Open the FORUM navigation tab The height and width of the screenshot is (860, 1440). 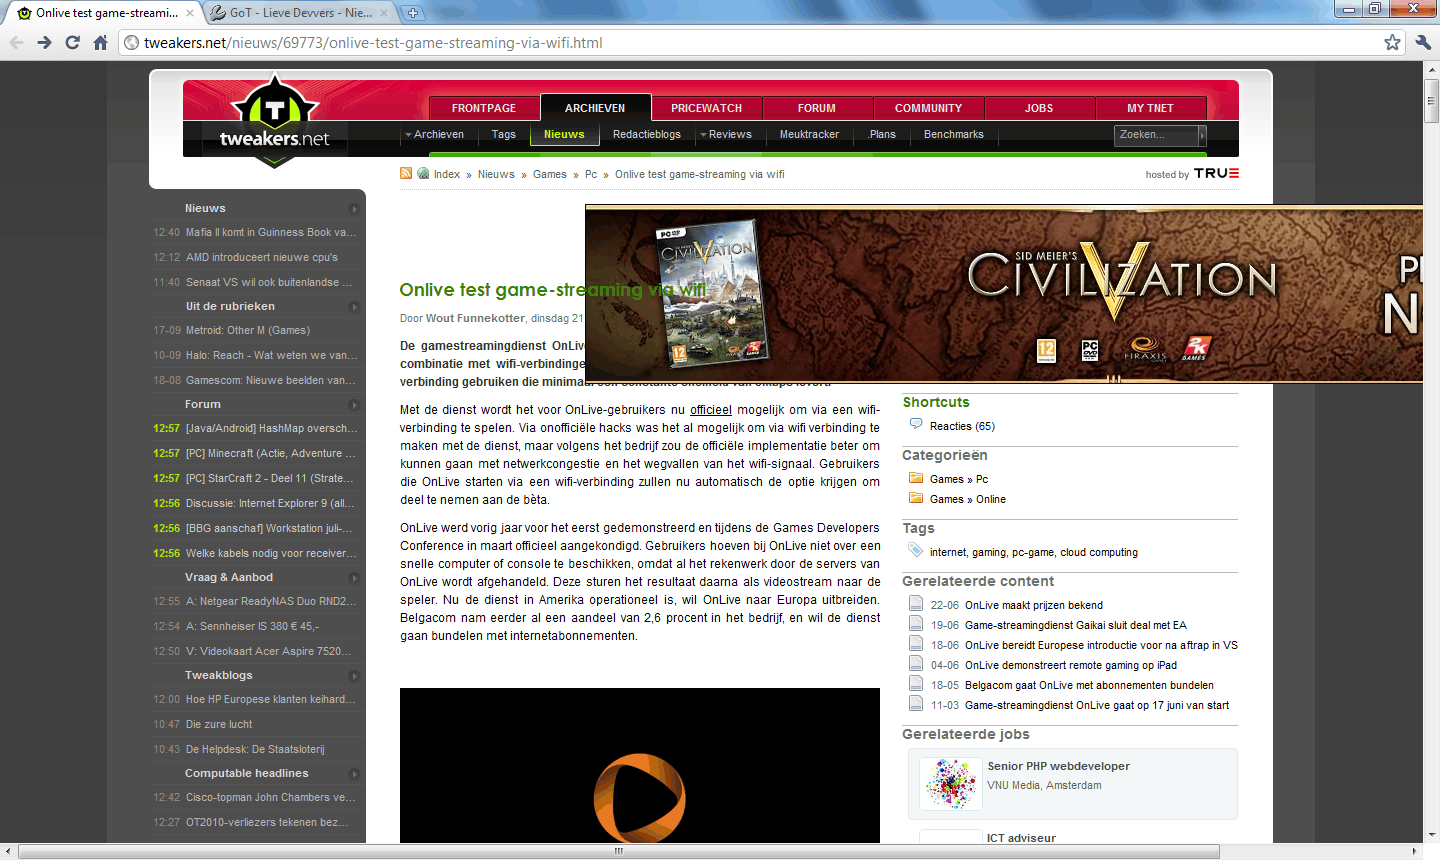[817, 108]
